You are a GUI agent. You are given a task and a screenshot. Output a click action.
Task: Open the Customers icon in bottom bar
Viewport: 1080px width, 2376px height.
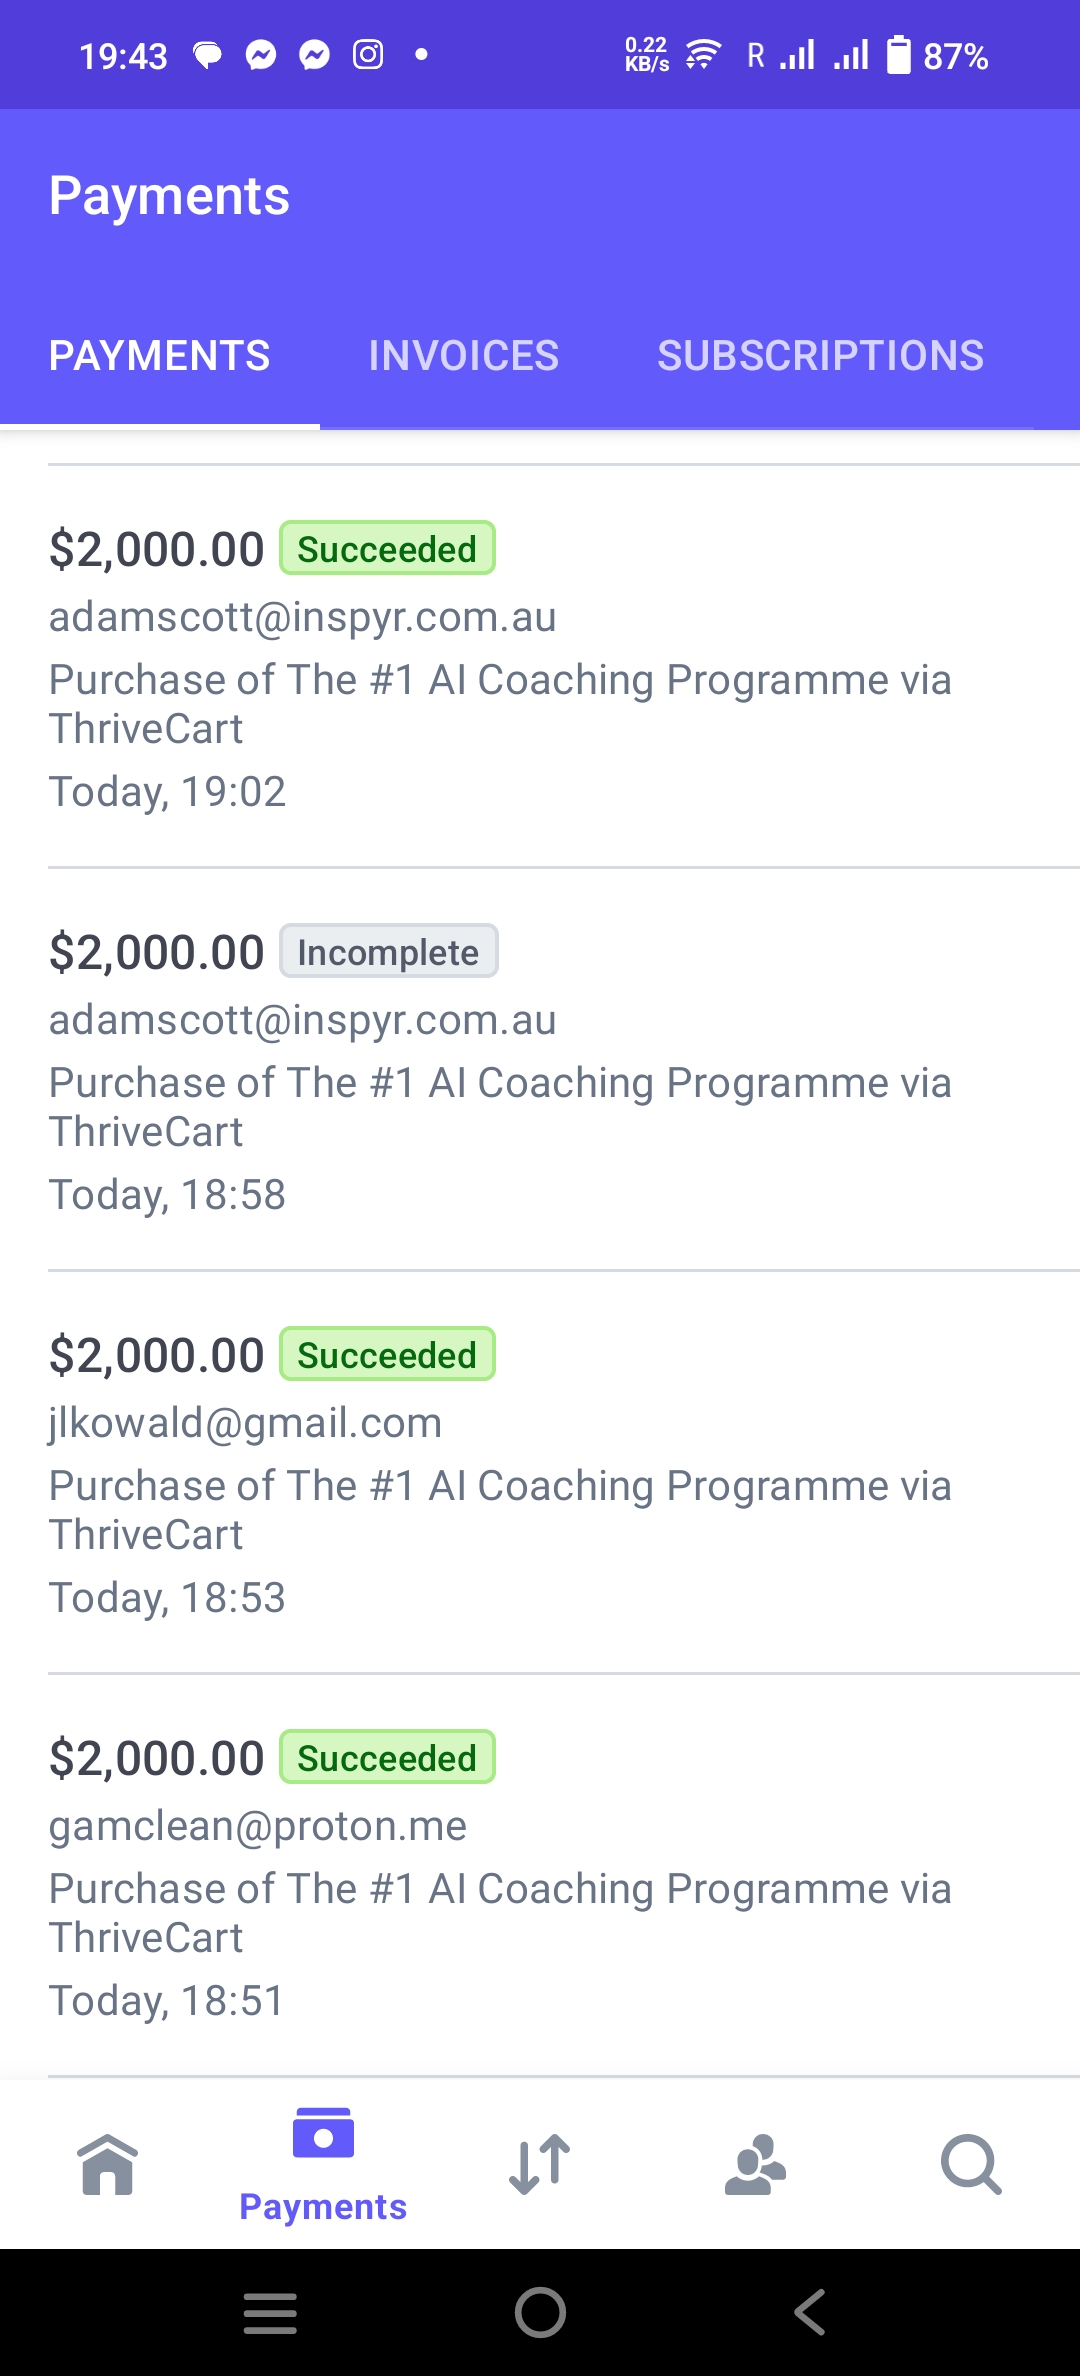[x=755, y=2164]
